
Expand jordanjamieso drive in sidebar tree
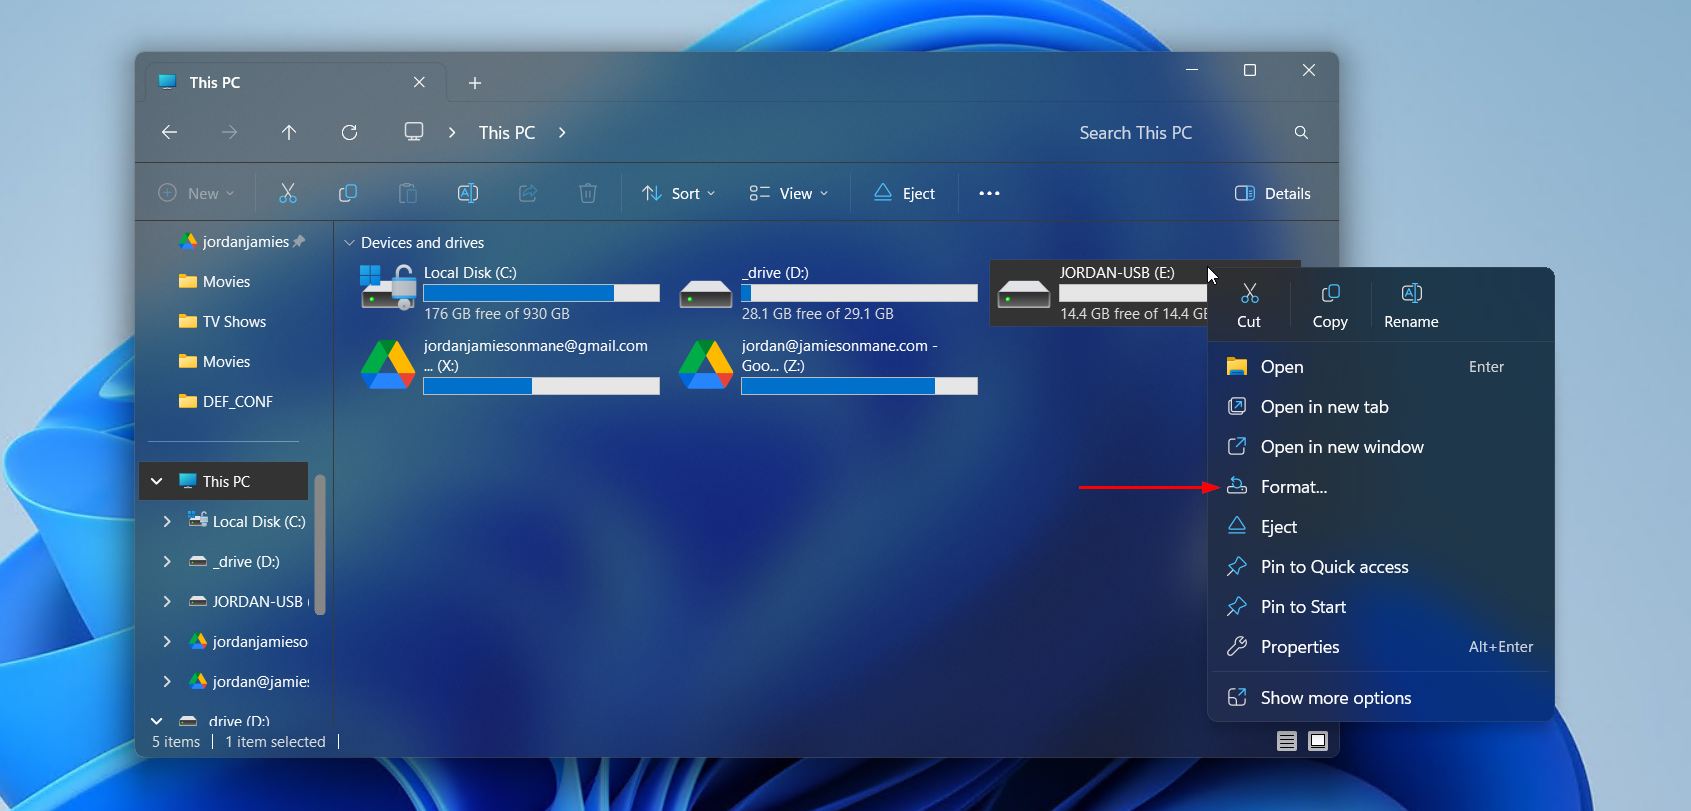167,641
